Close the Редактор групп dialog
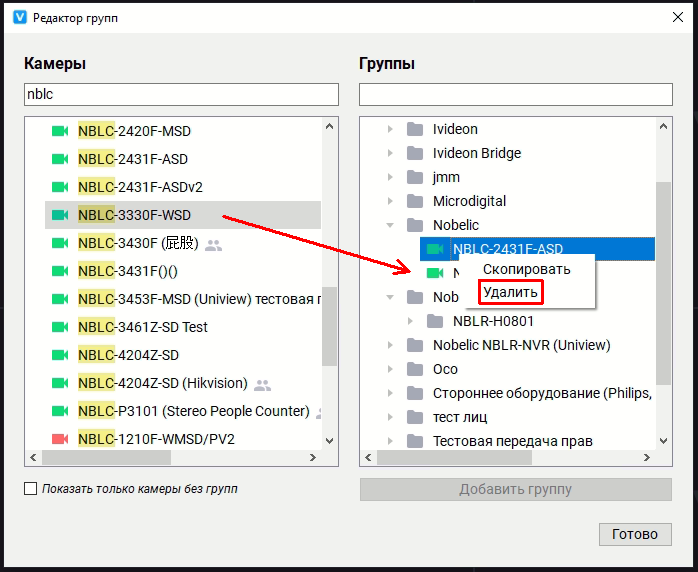The width and height of the screenshot is (698, 572). [x=678, y=17]
